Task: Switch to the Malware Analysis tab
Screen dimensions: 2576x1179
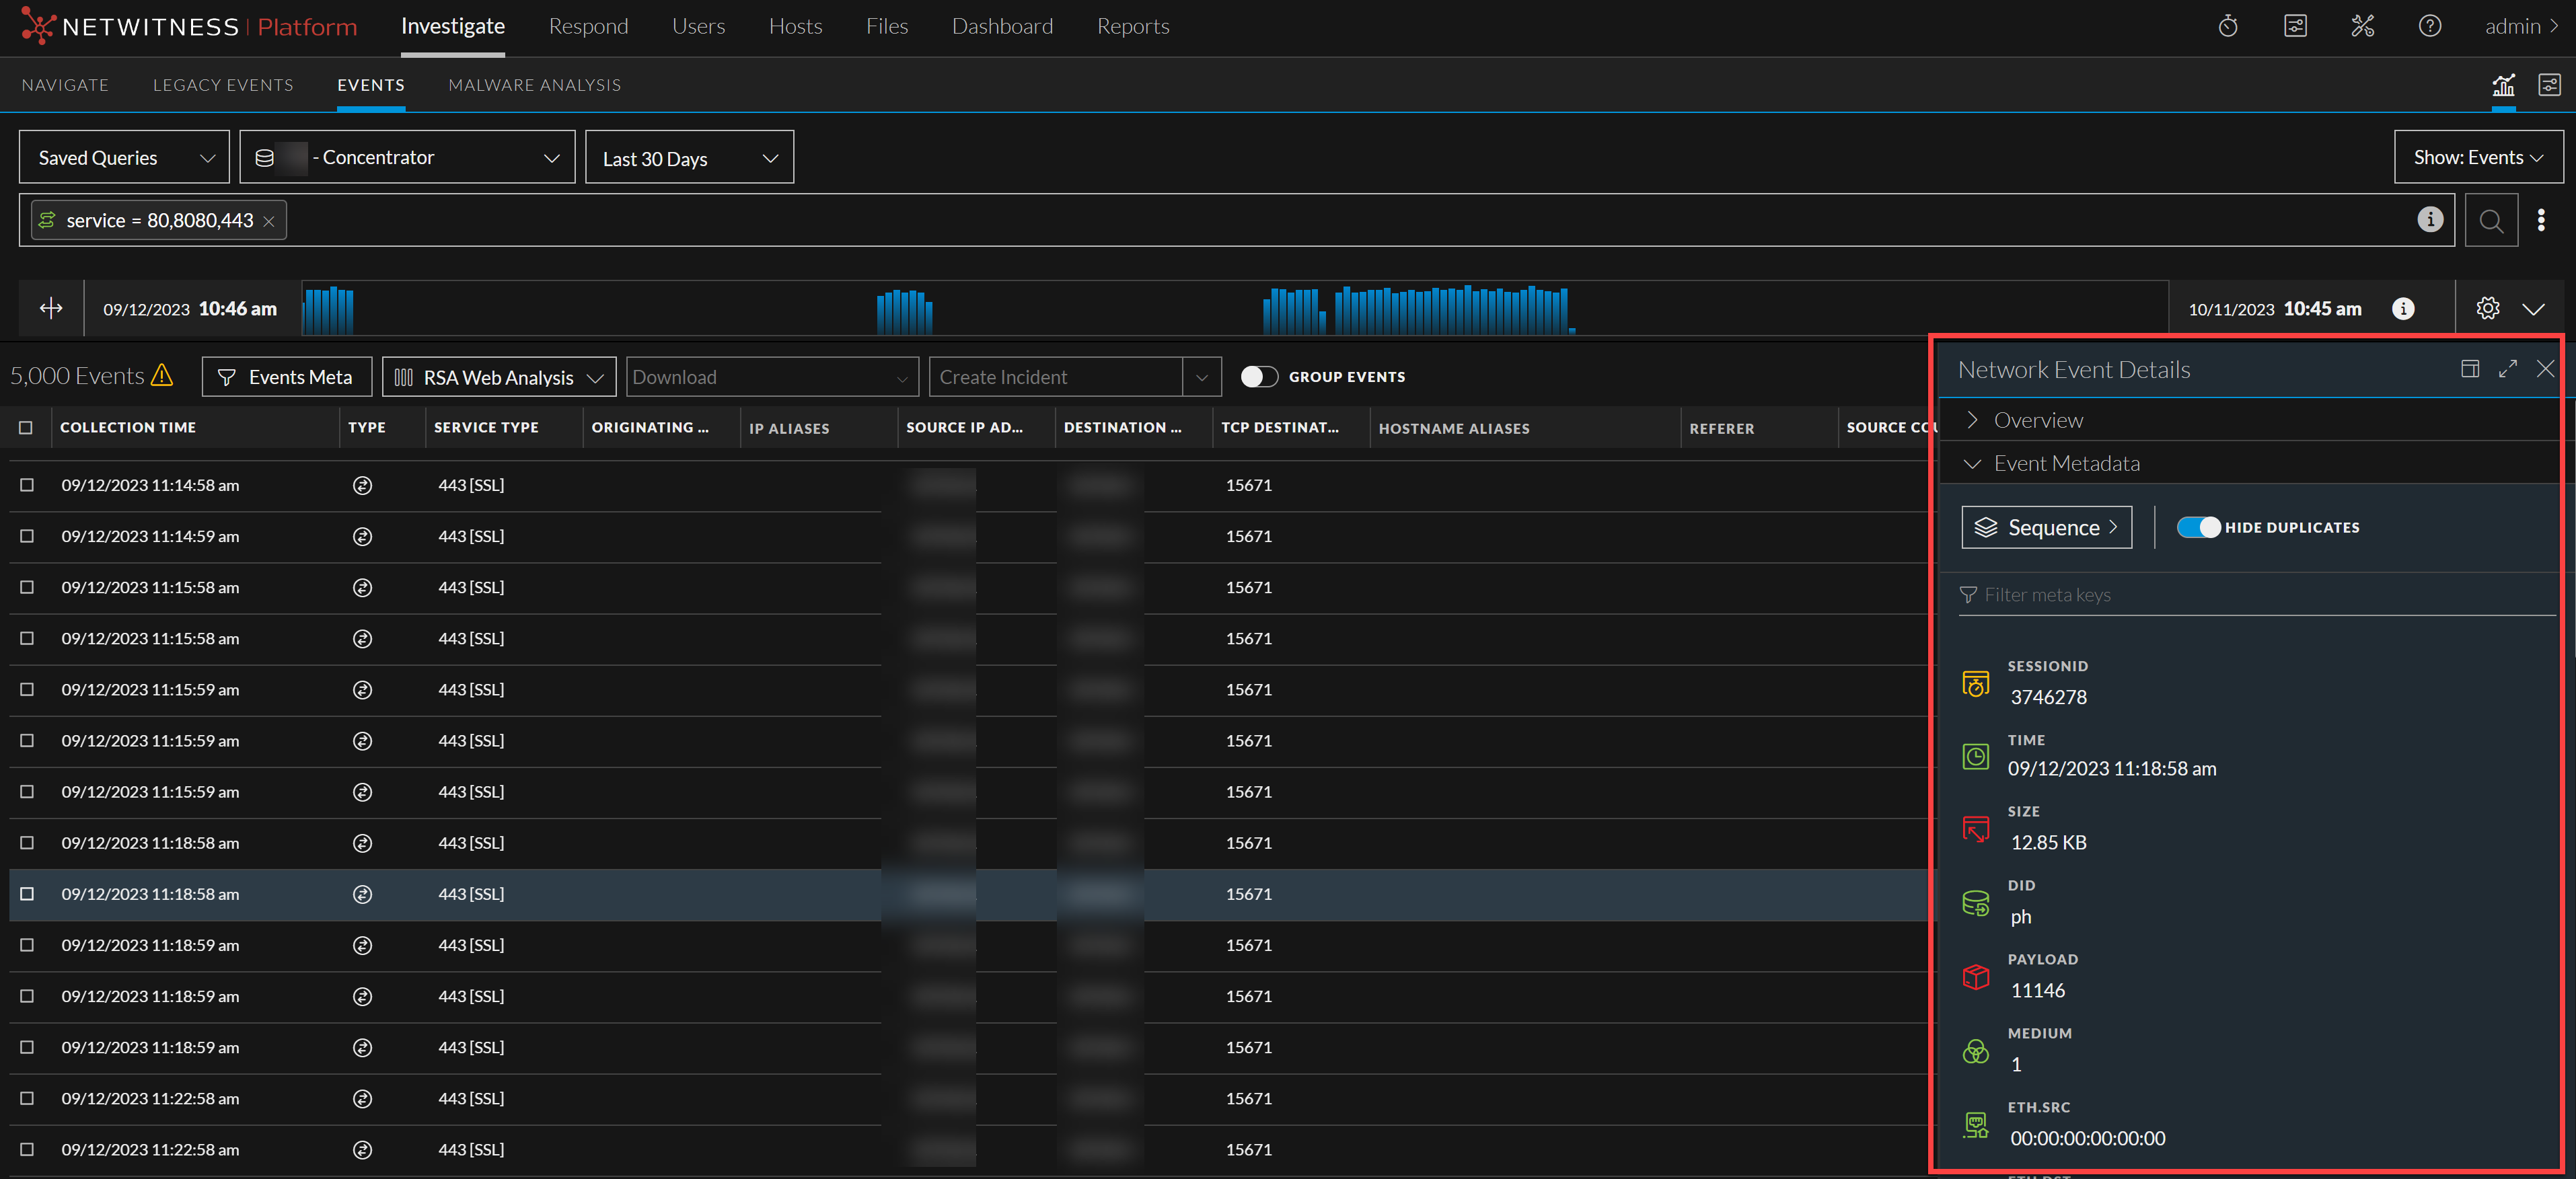Action: [x=534, y=86]
